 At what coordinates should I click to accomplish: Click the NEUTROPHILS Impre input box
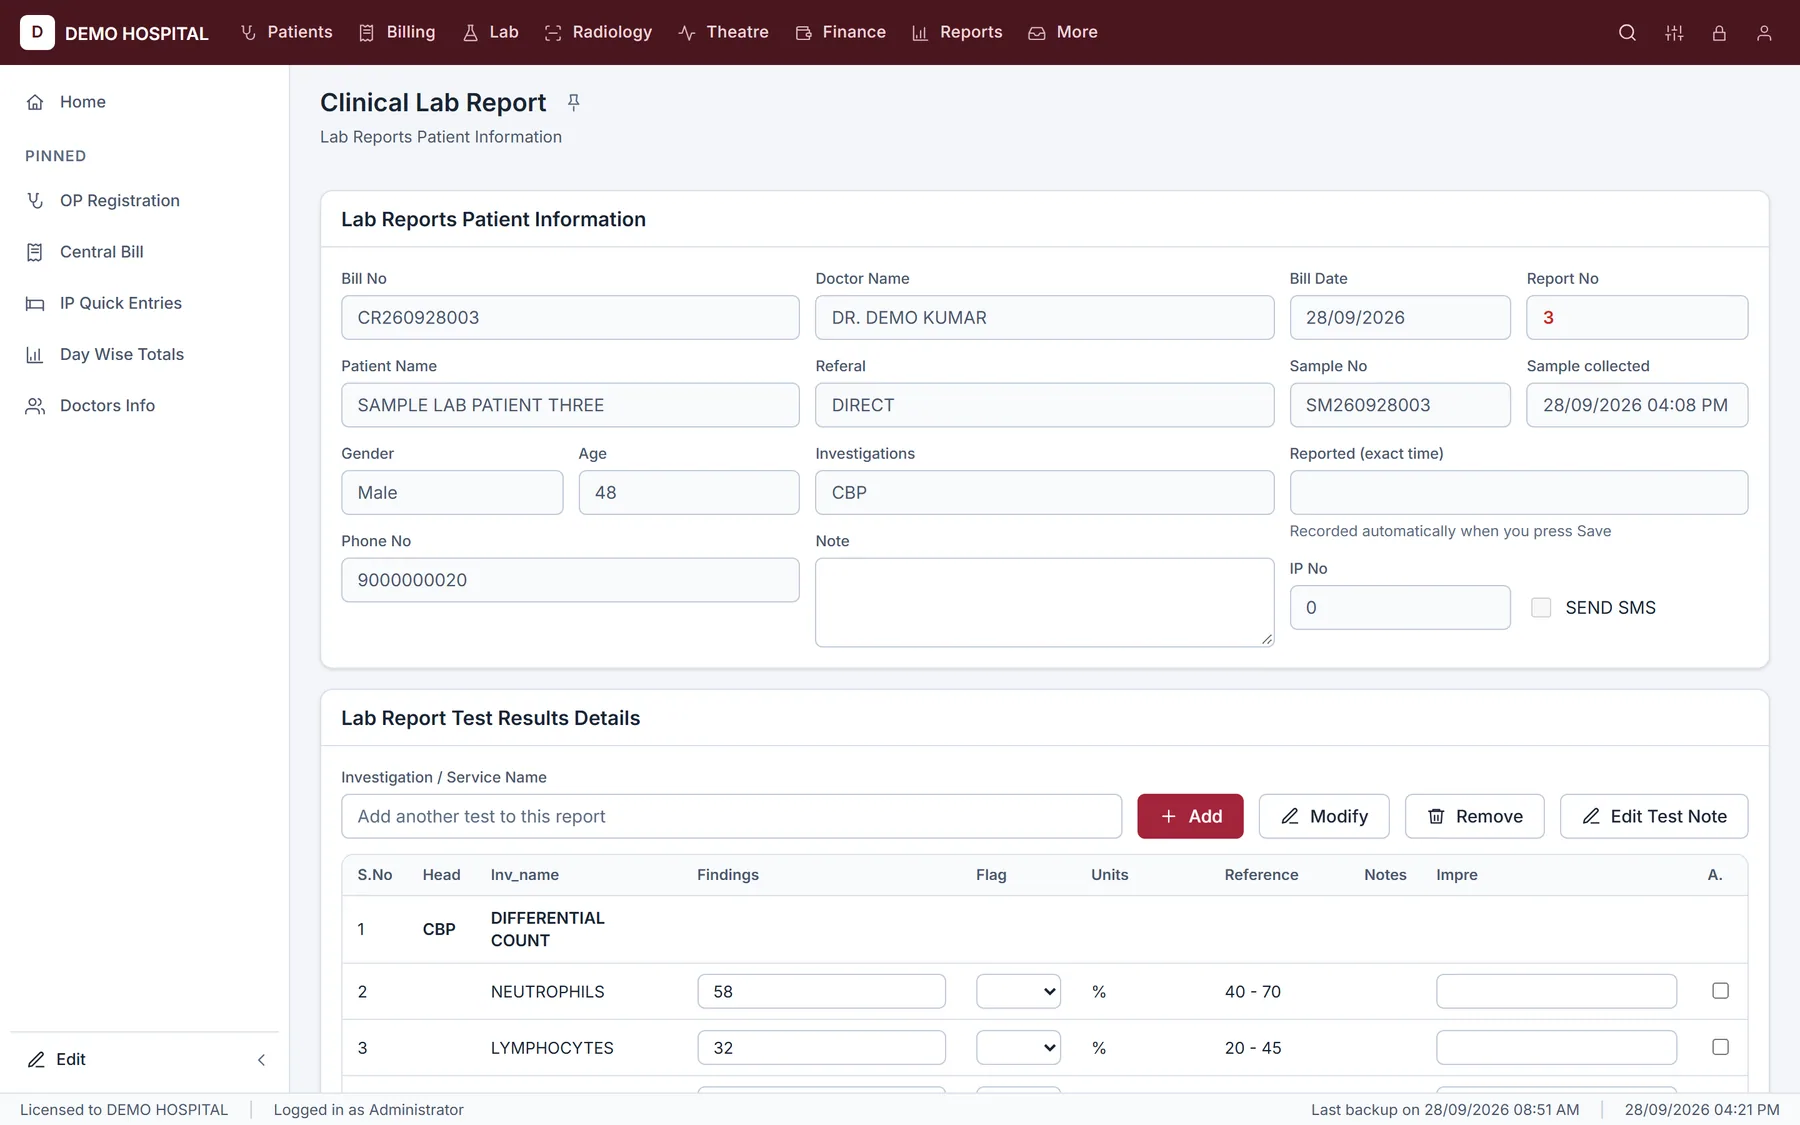[1556, 991]
